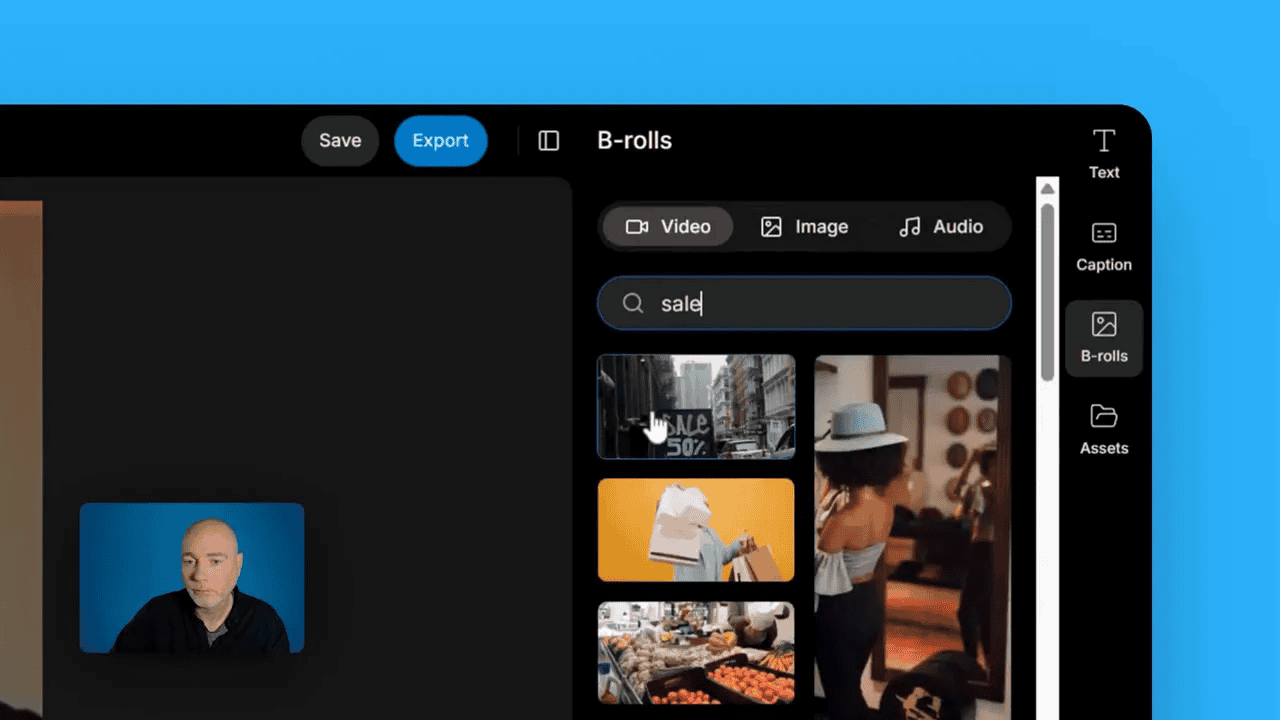Click the sidebar layout toggle icon near Export
1280x720 pixels.
pos(547,141)
